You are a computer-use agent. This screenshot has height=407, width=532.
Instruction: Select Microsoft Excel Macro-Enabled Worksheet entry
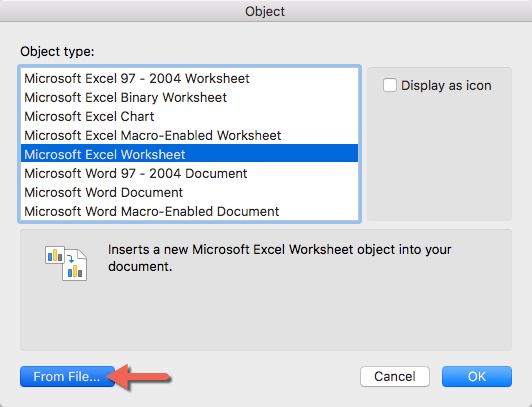coord(189,136)
